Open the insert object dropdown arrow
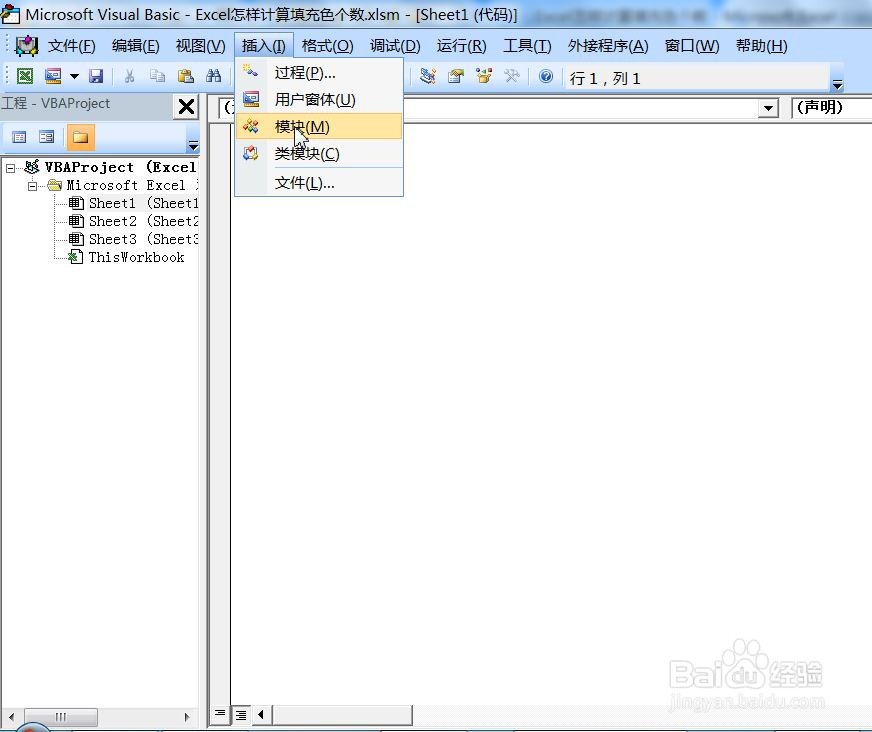 click(74, 76)
